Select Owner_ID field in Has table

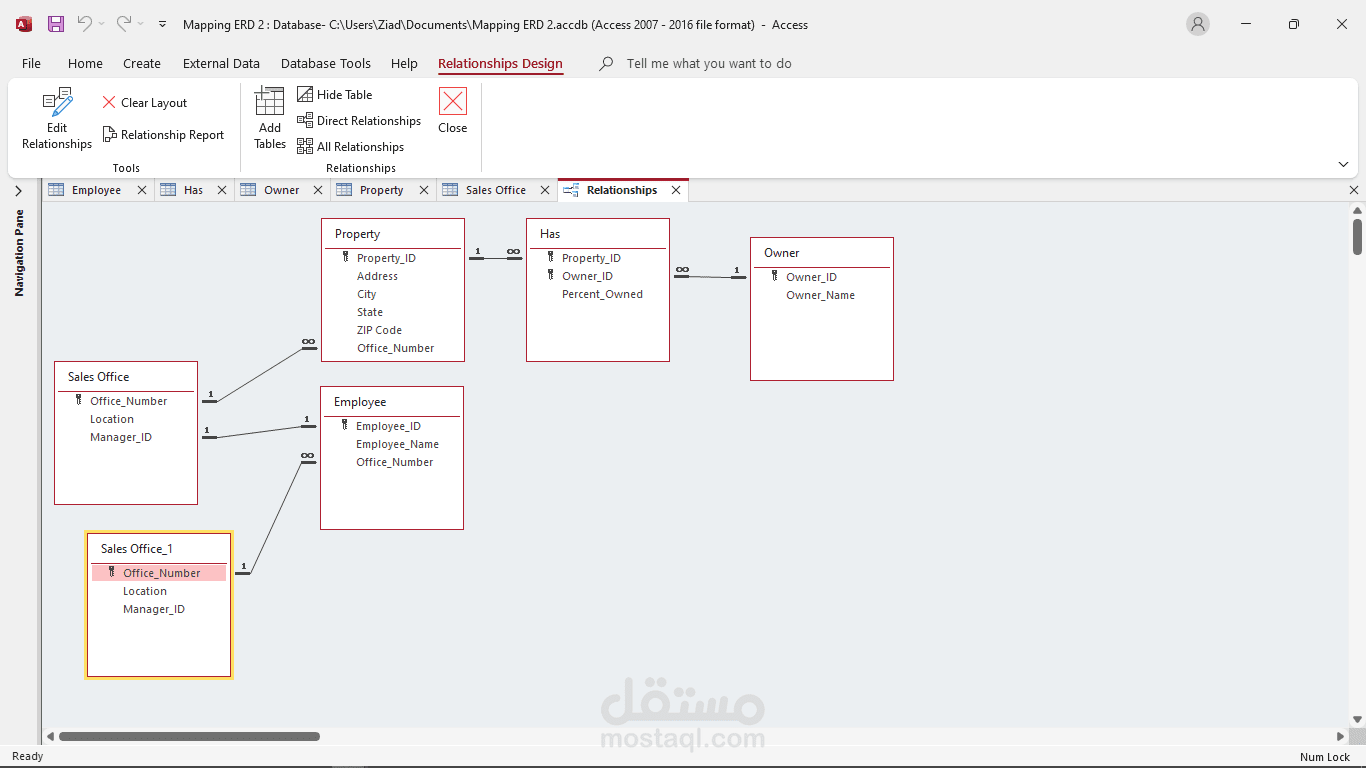[587, 276]
